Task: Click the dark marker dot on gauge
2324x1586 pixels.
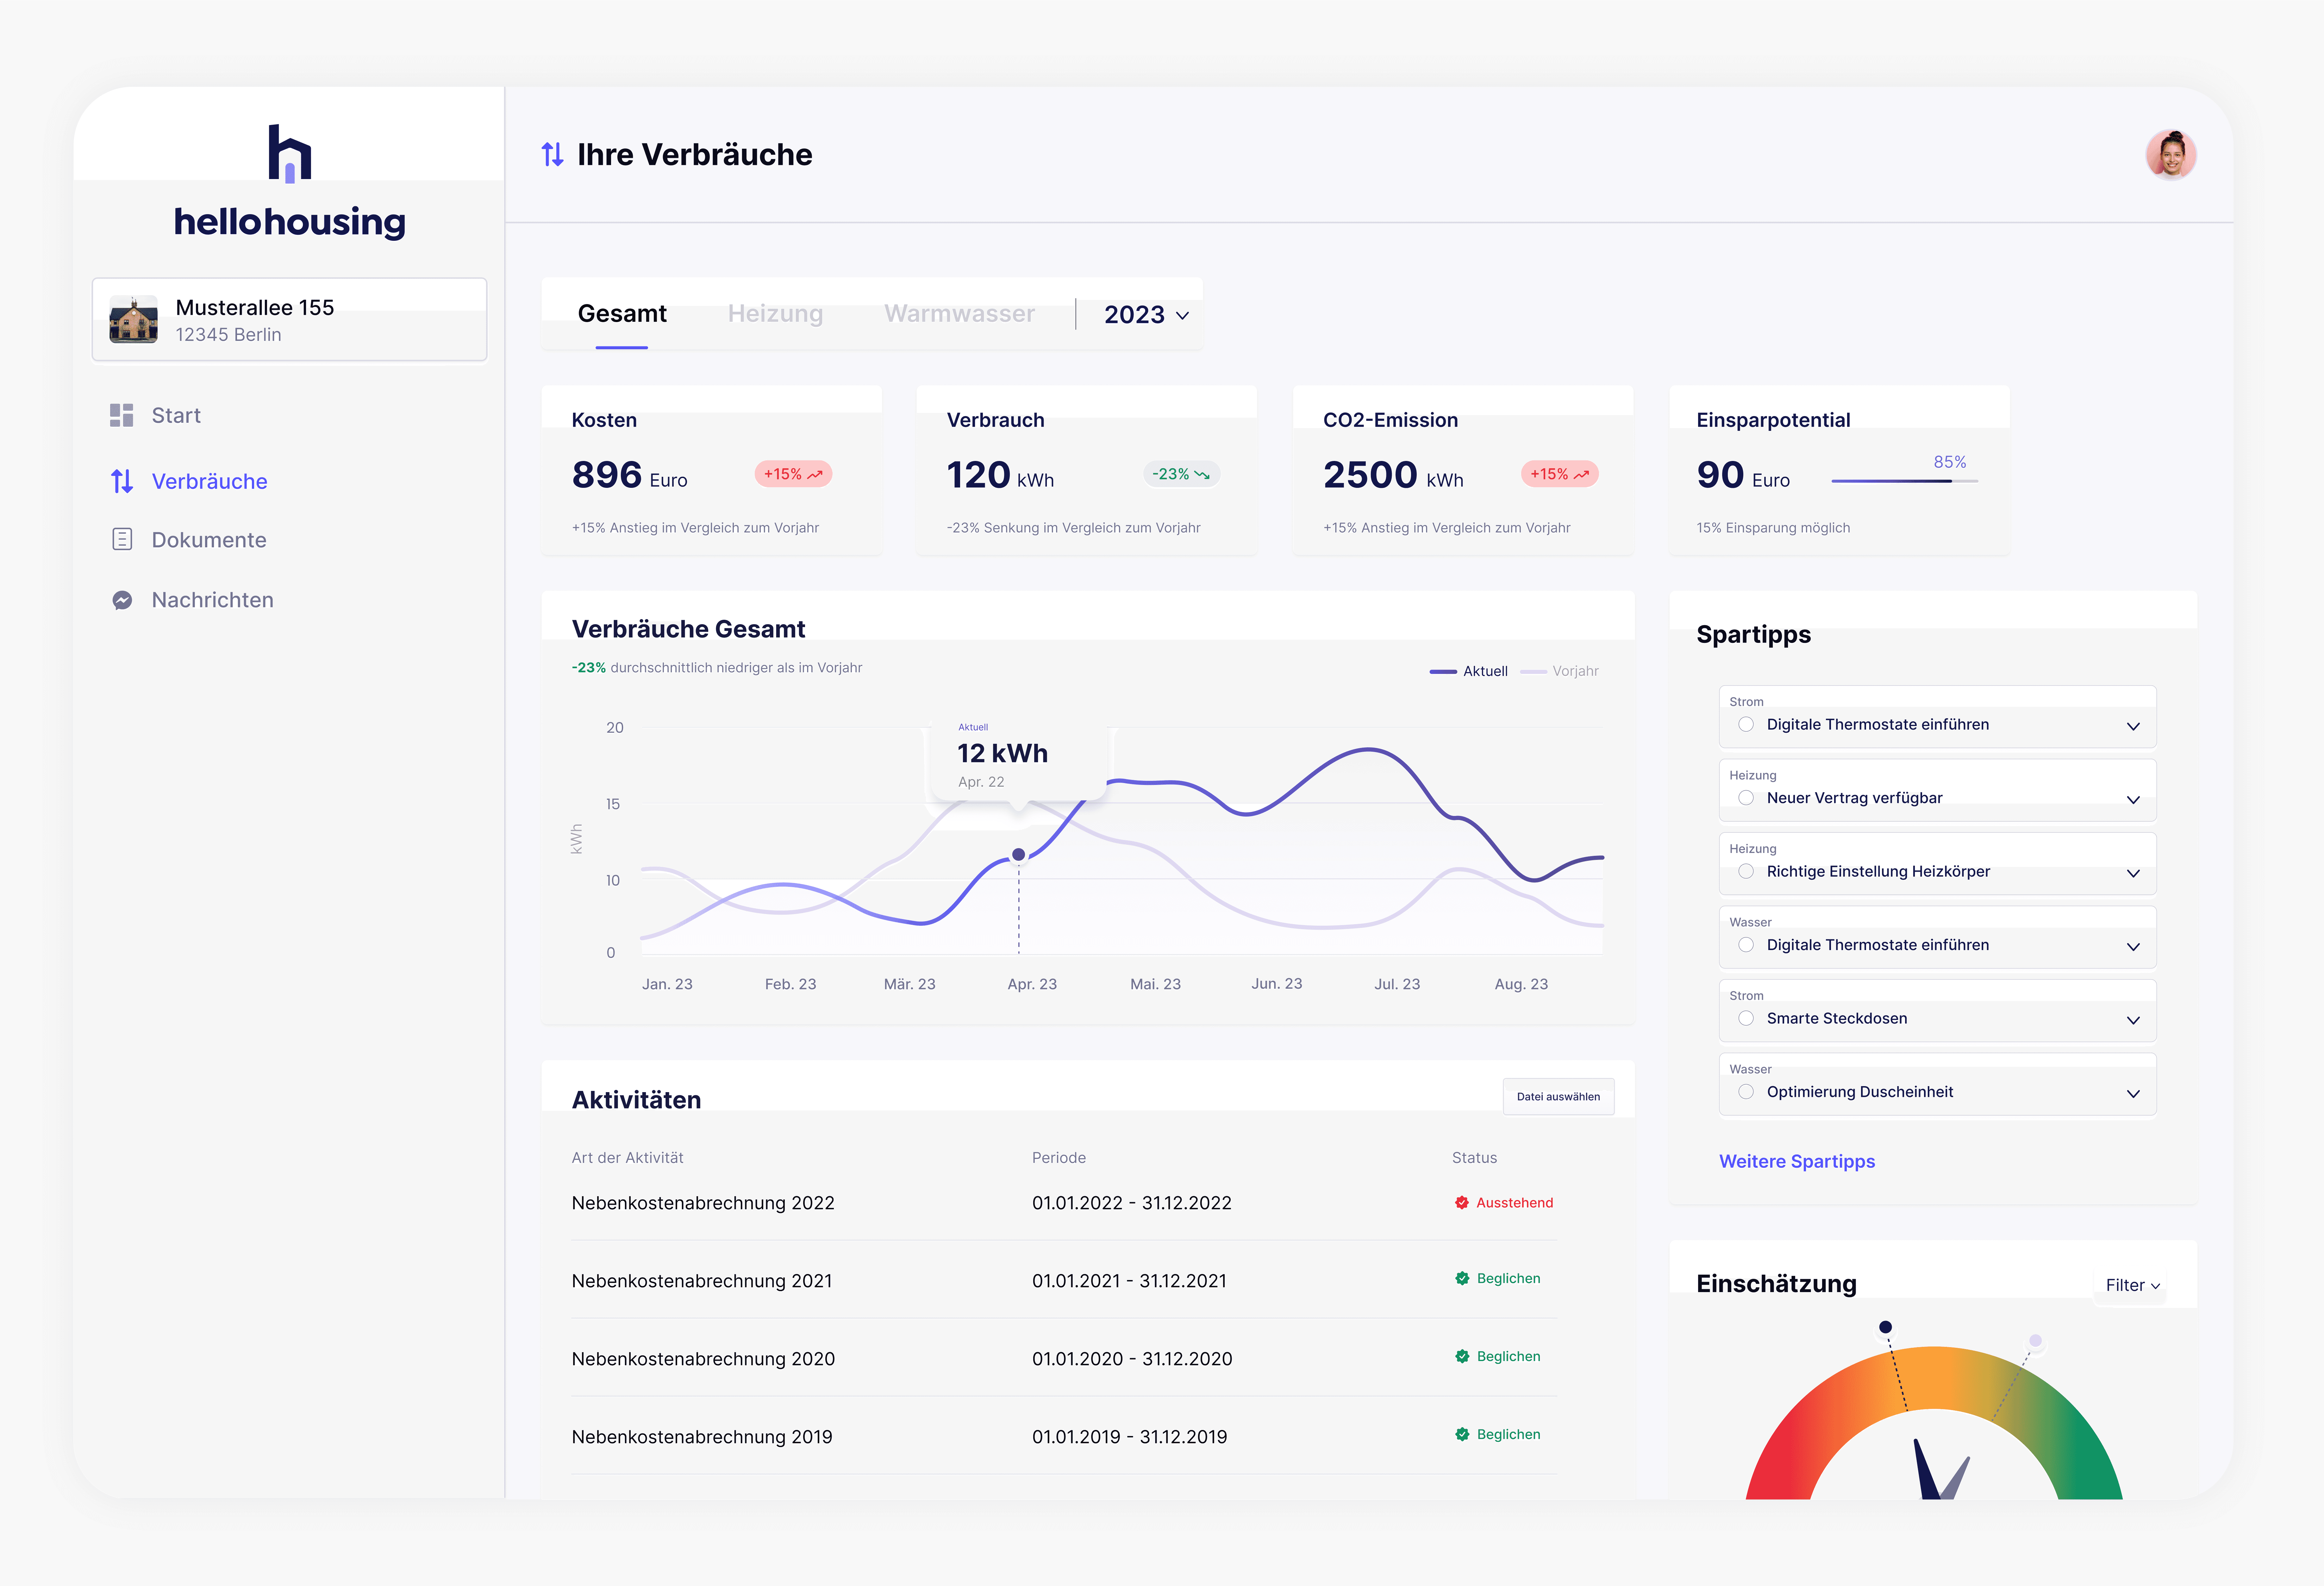Action: [1885, 1327]
